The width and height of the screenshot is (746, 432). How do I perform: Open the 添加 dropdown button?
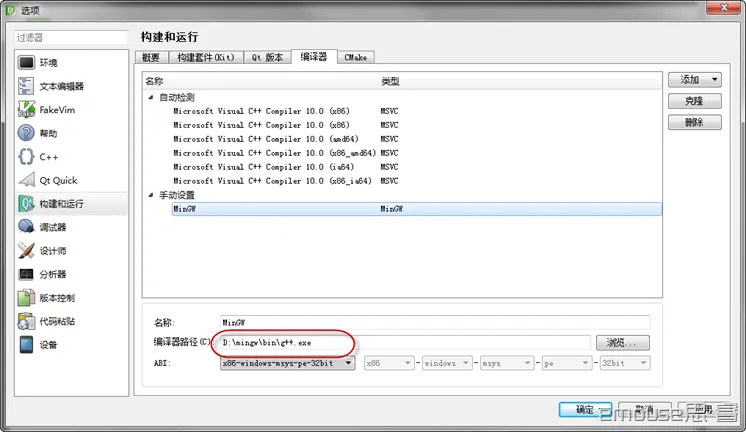point(695,79)
